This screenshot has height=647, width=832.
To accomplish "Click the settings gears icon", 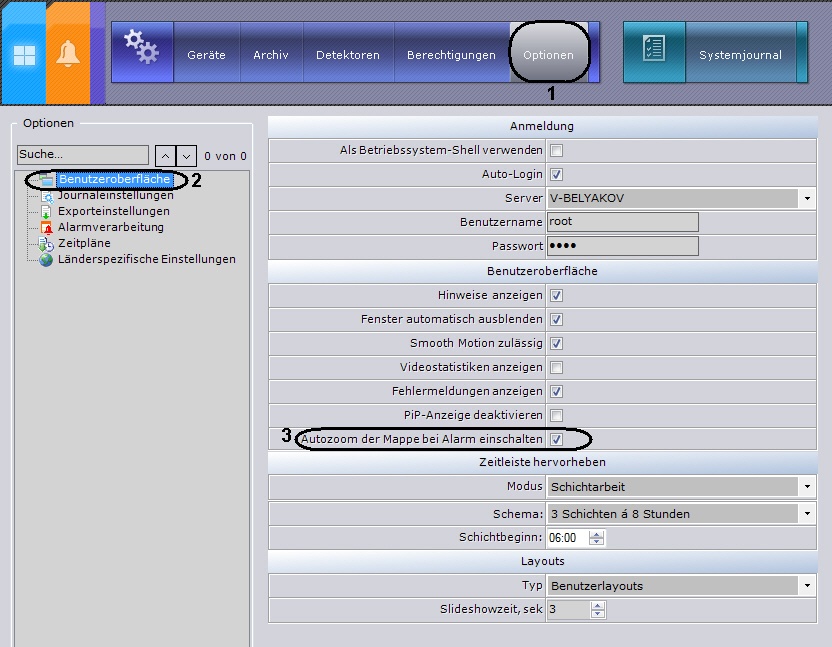I will [x=142, y=48].
